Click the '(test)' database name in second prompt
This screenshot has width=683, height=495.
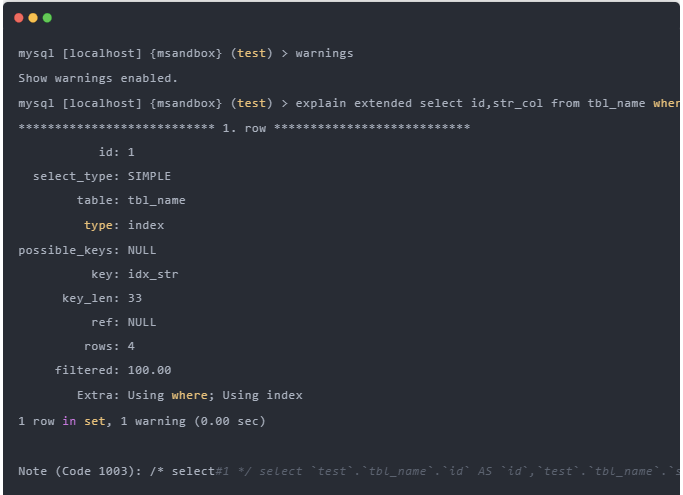[x=251, y=103]
